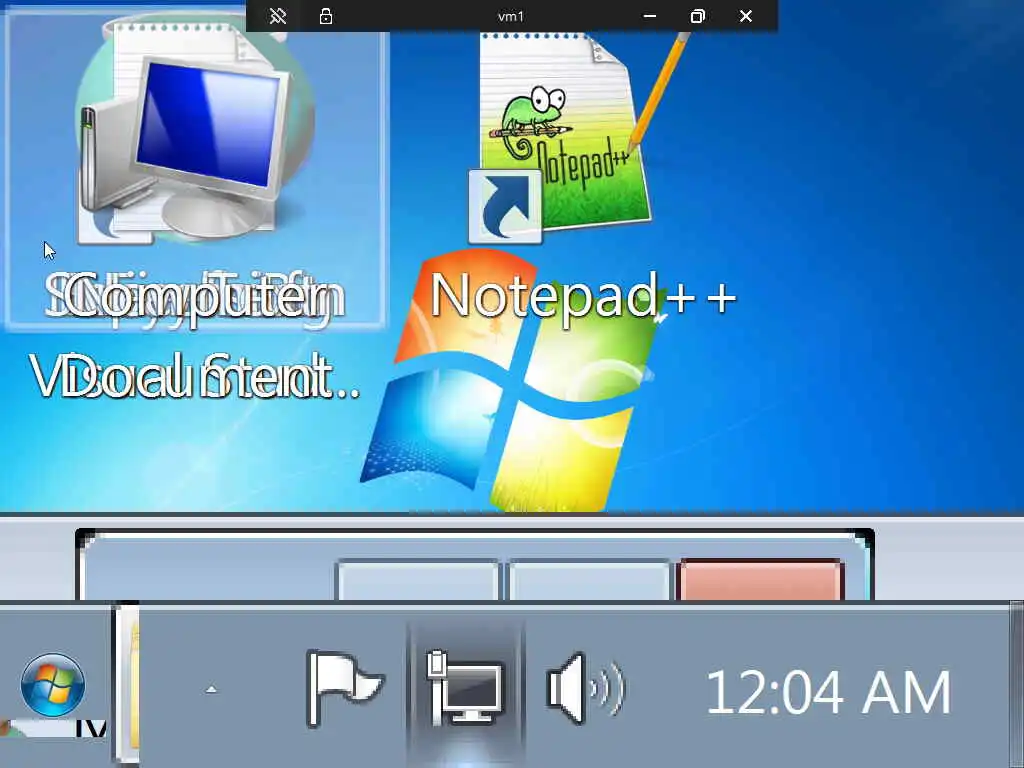
Task: Open the Action Center flag icon
Action: (345, 688)
